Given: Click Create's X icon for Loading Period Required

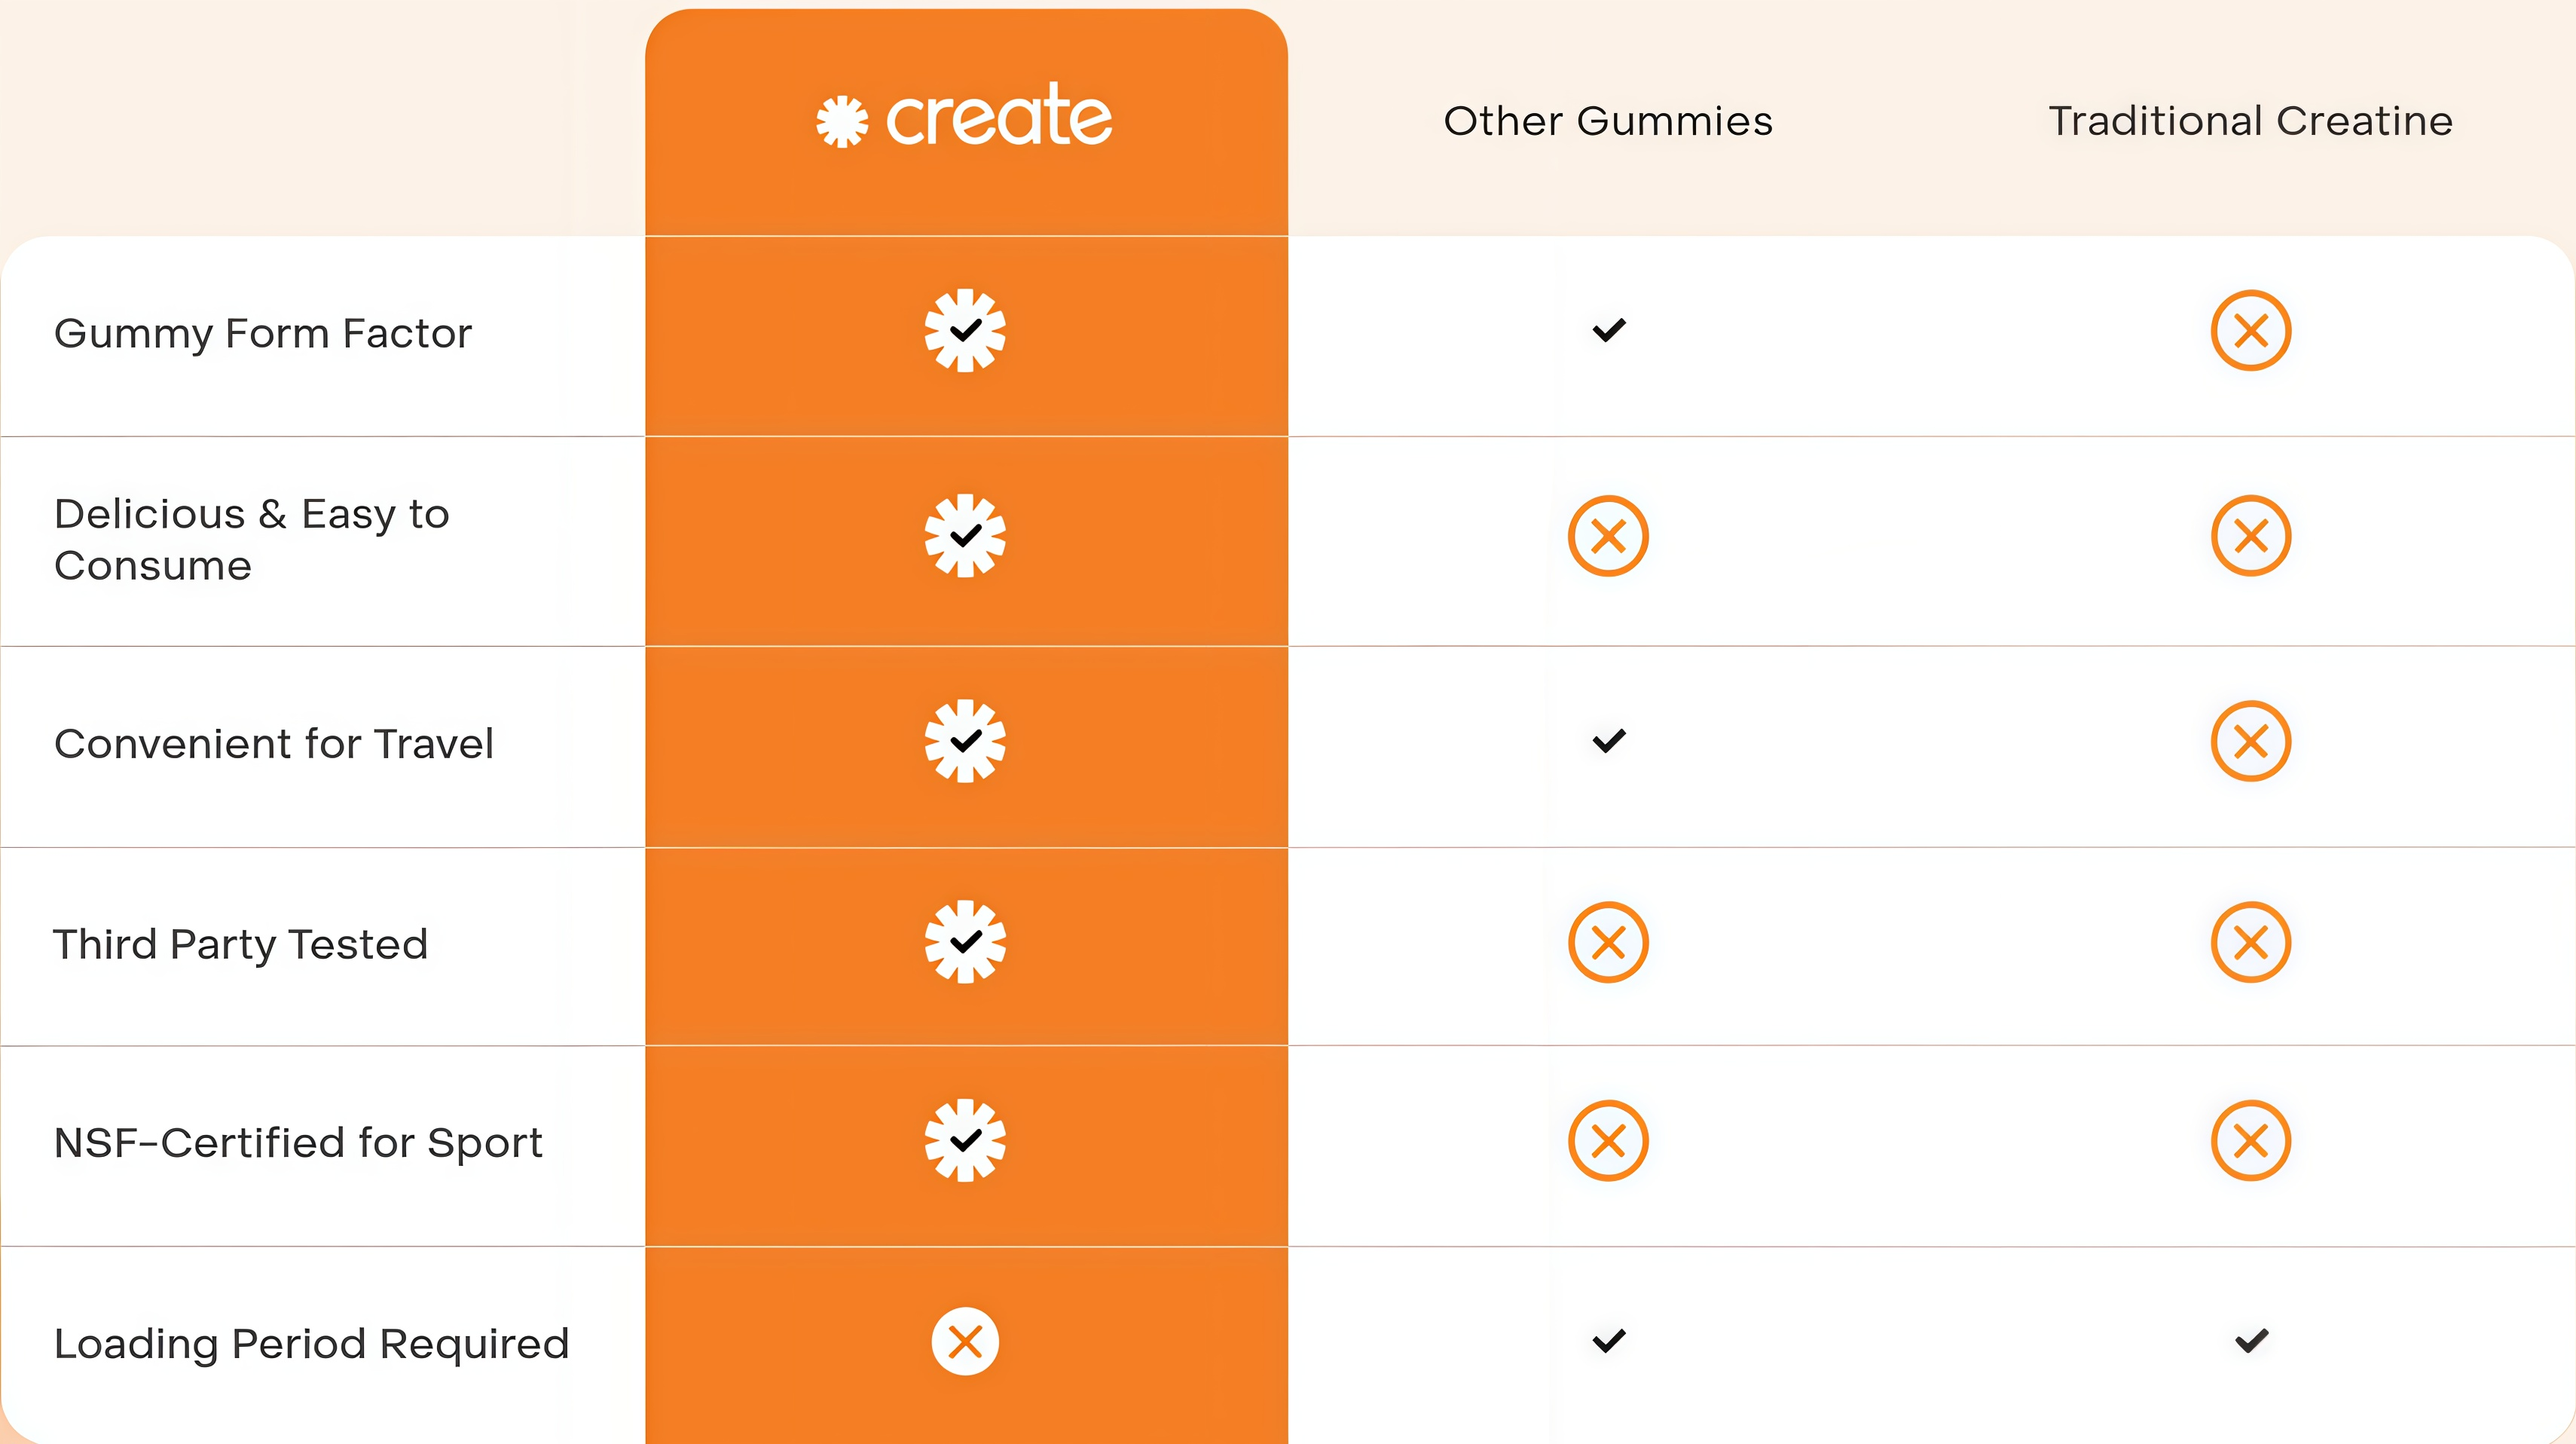Looking at the screenshot, I should point(965,1341).
